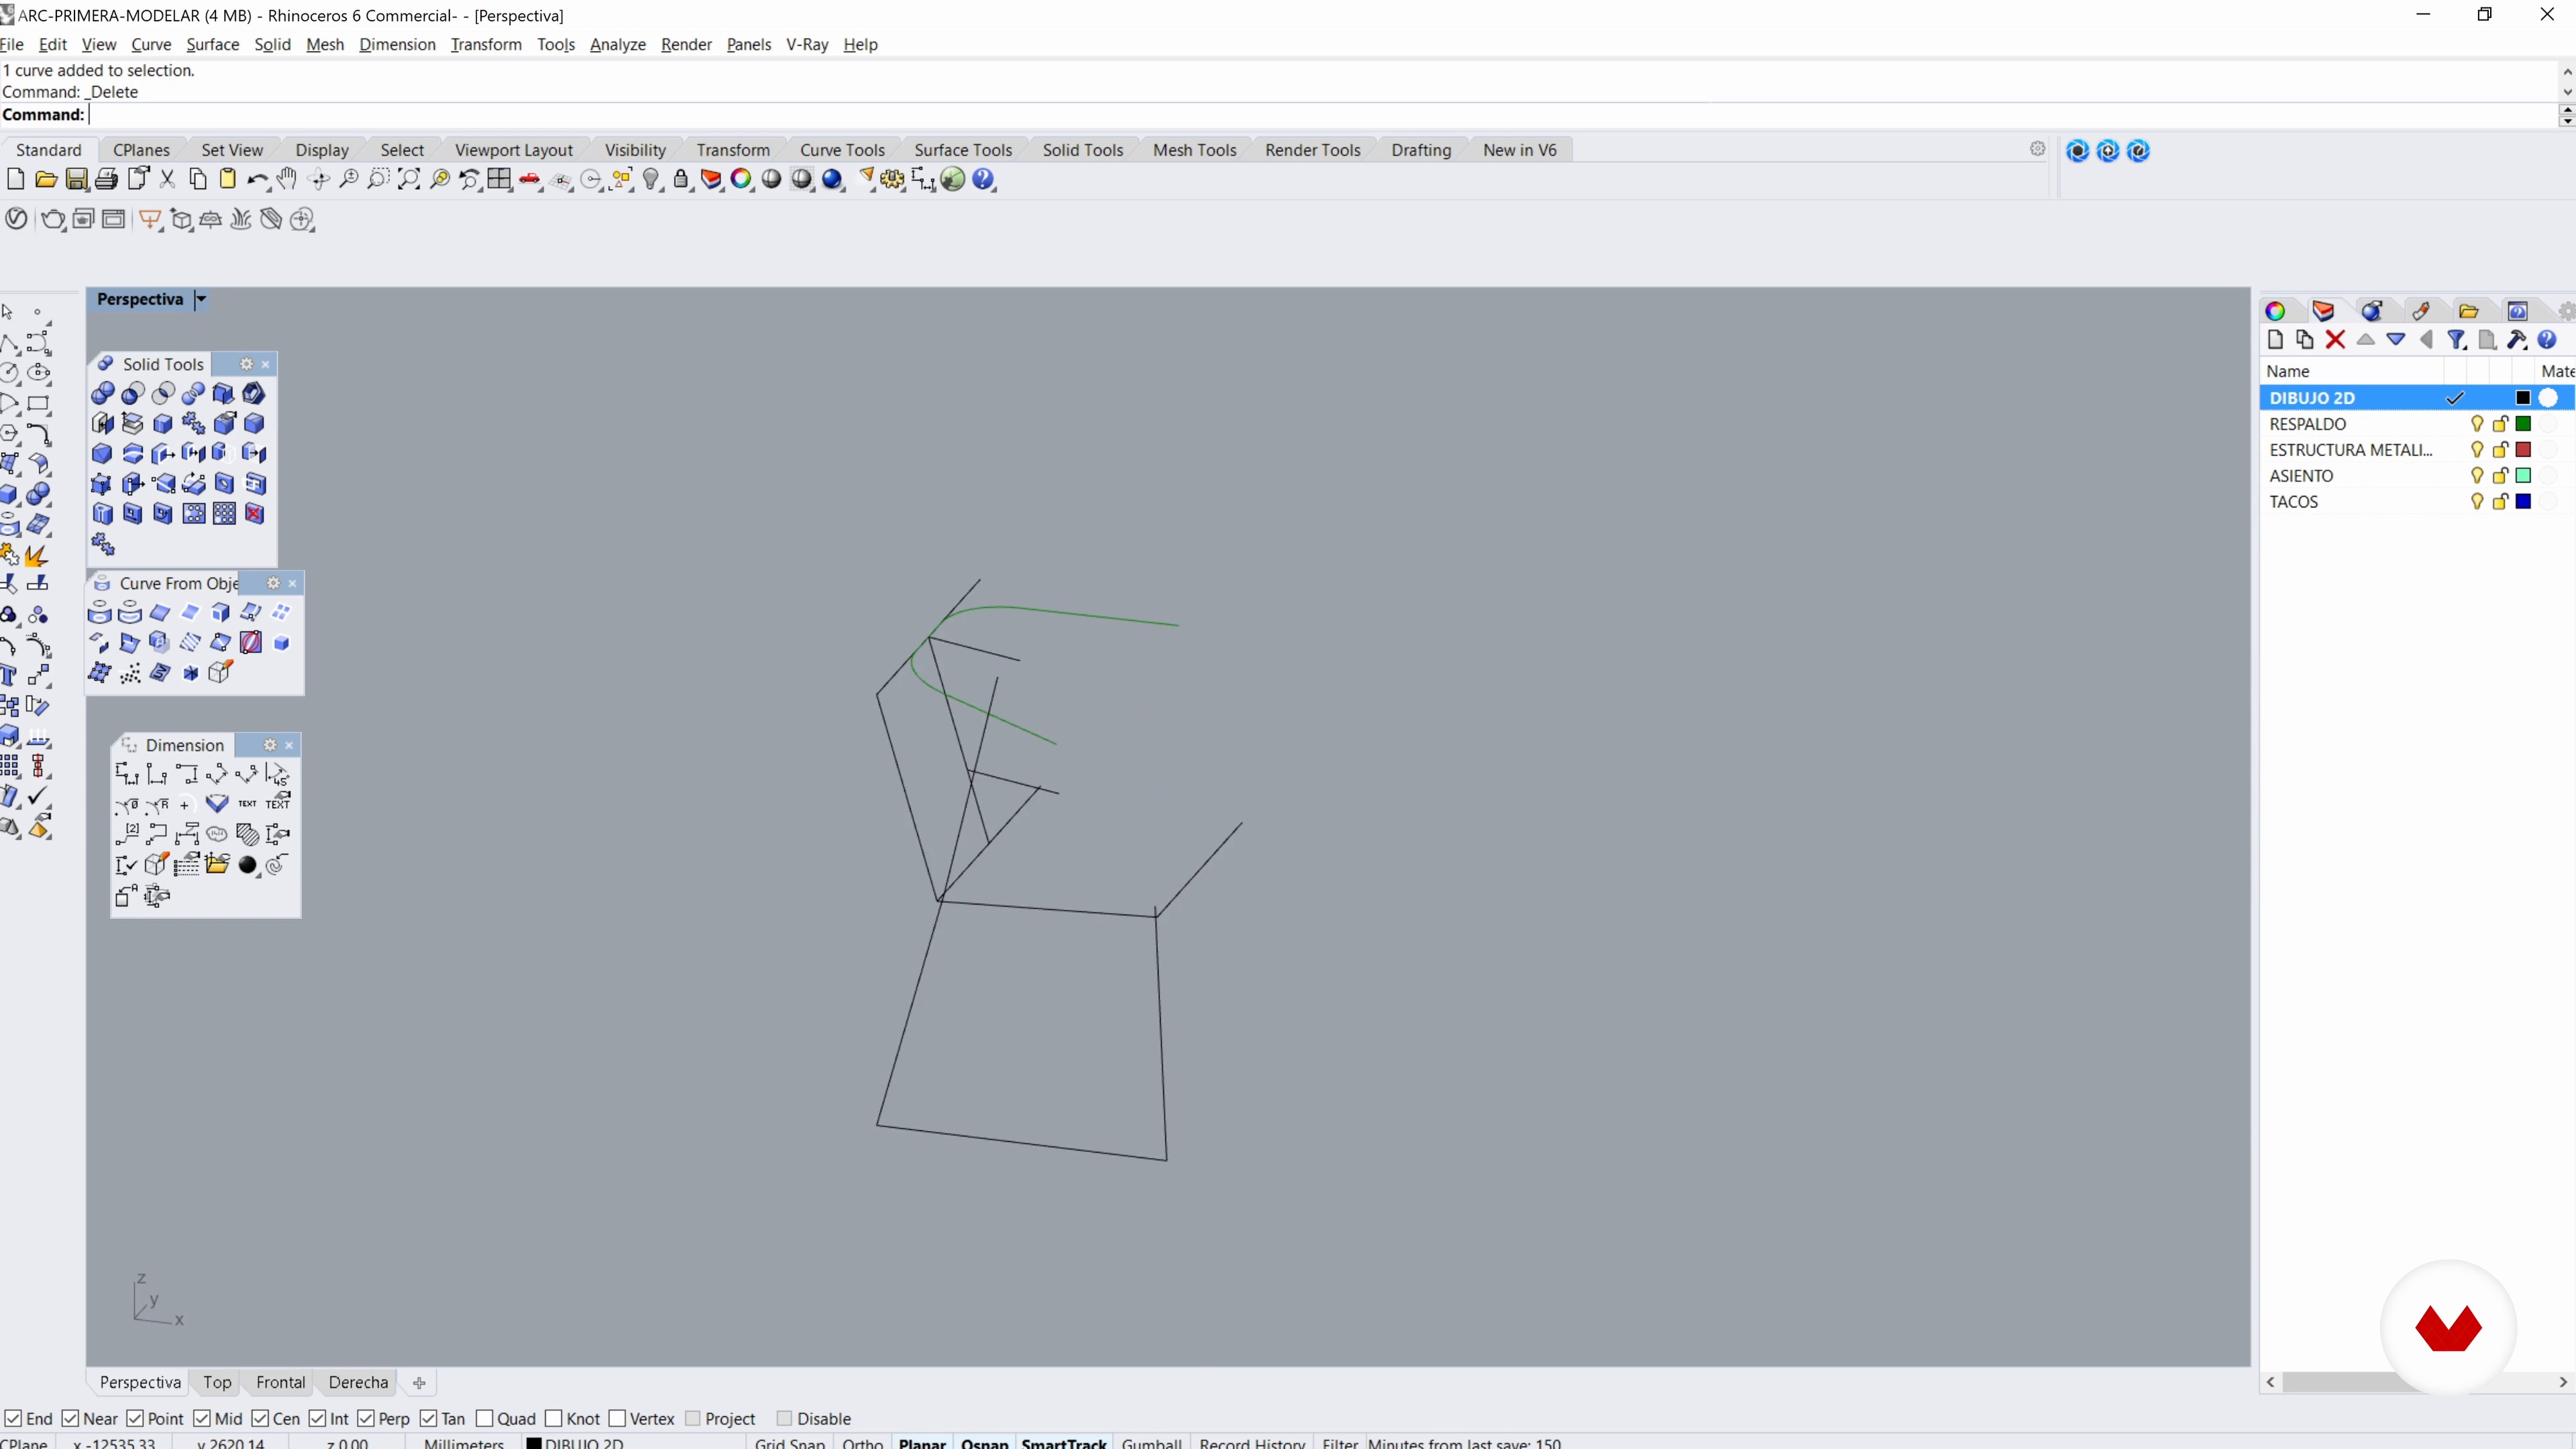This screenshot has height=1449, width=2576.
Task: Switch to the Frontal viewport tab
Action: pyautogui.click(x=280, y=1382)
